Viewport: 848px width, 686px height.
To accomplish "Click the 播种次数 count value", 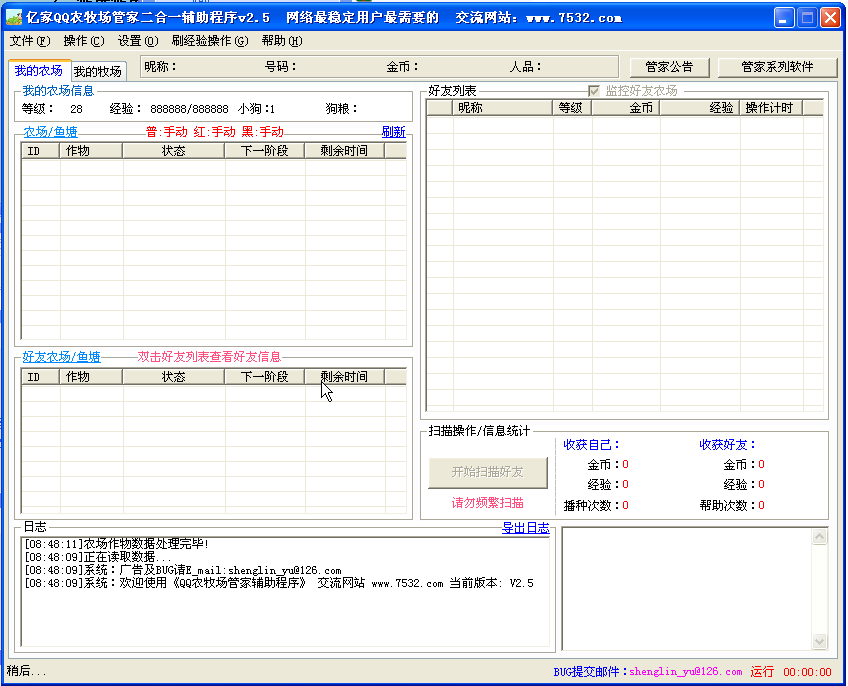I will (x=625, y=505).
